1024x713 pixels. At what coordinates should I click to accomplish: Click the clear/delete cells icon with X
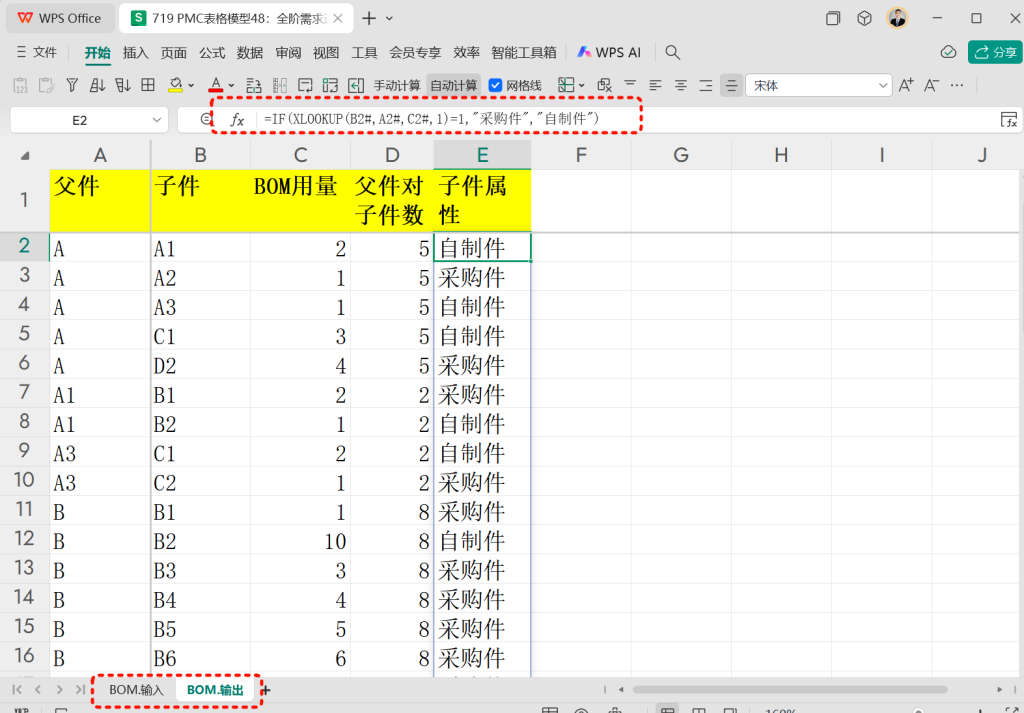[x=605, y=85]
